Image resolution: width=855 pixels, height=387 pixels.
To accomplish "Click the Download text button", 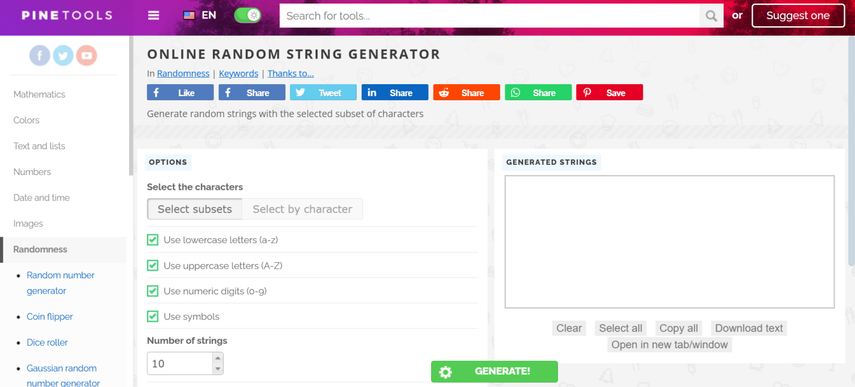I will [x=749, y=328].
